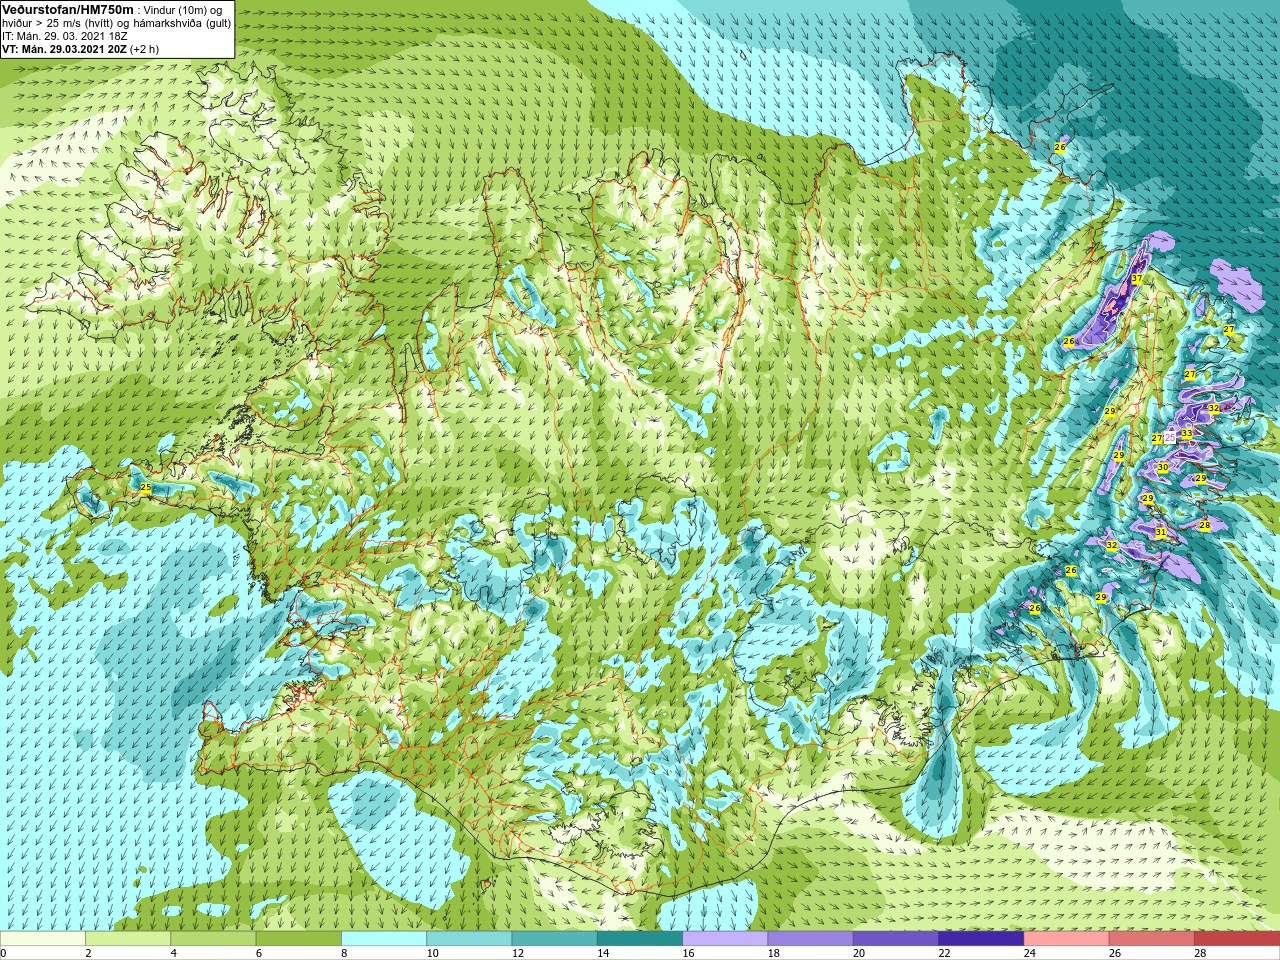Image resolution: width=1280 pixels, height=960 pixels.
Task: Click legend scale number 8
Action: [x=344, y=953]
